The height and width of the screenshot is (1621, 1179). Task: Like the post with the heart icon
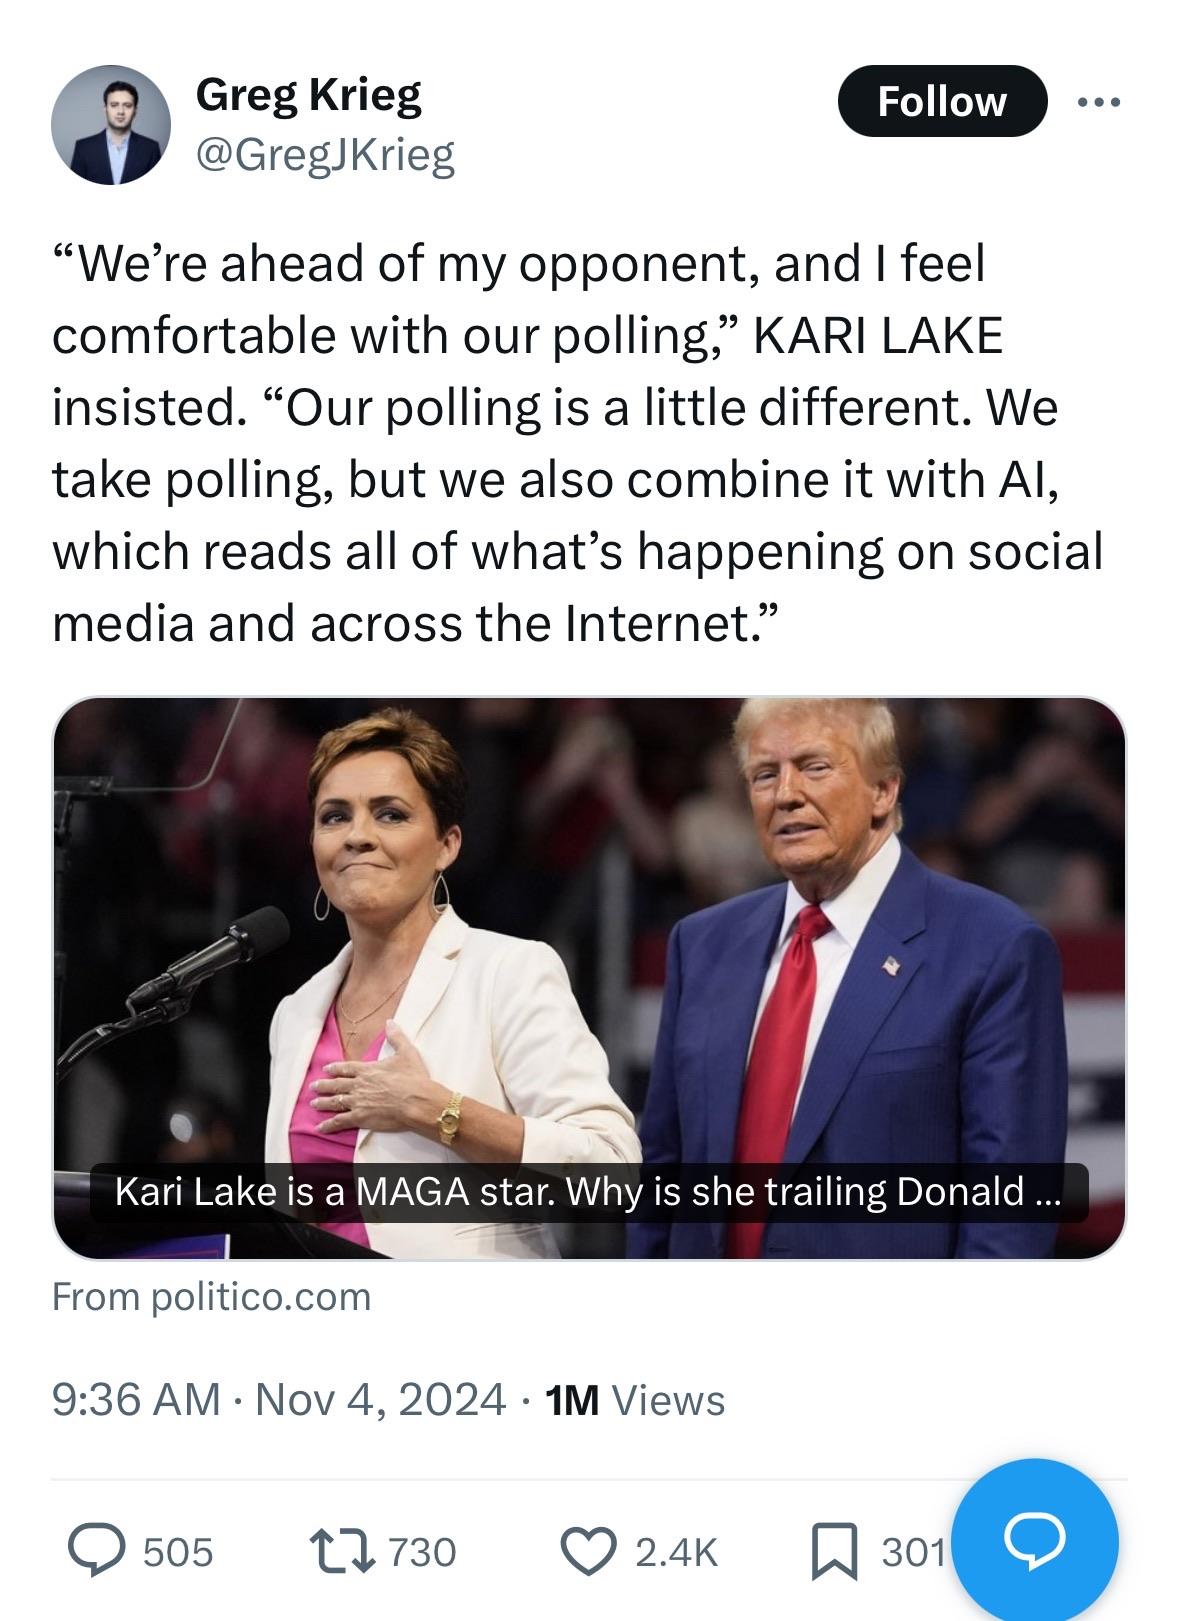[x=591, y=1550]
